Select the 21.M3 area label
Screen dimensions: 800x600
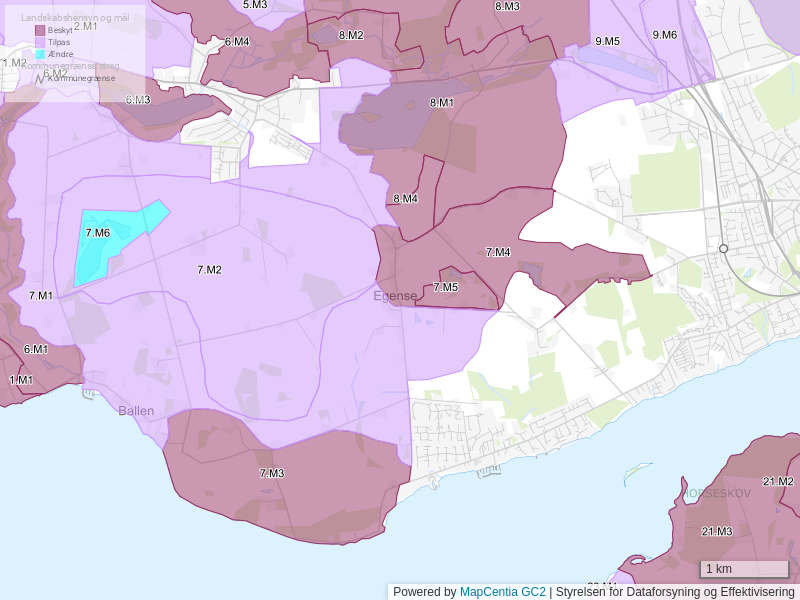coord(717,531)
